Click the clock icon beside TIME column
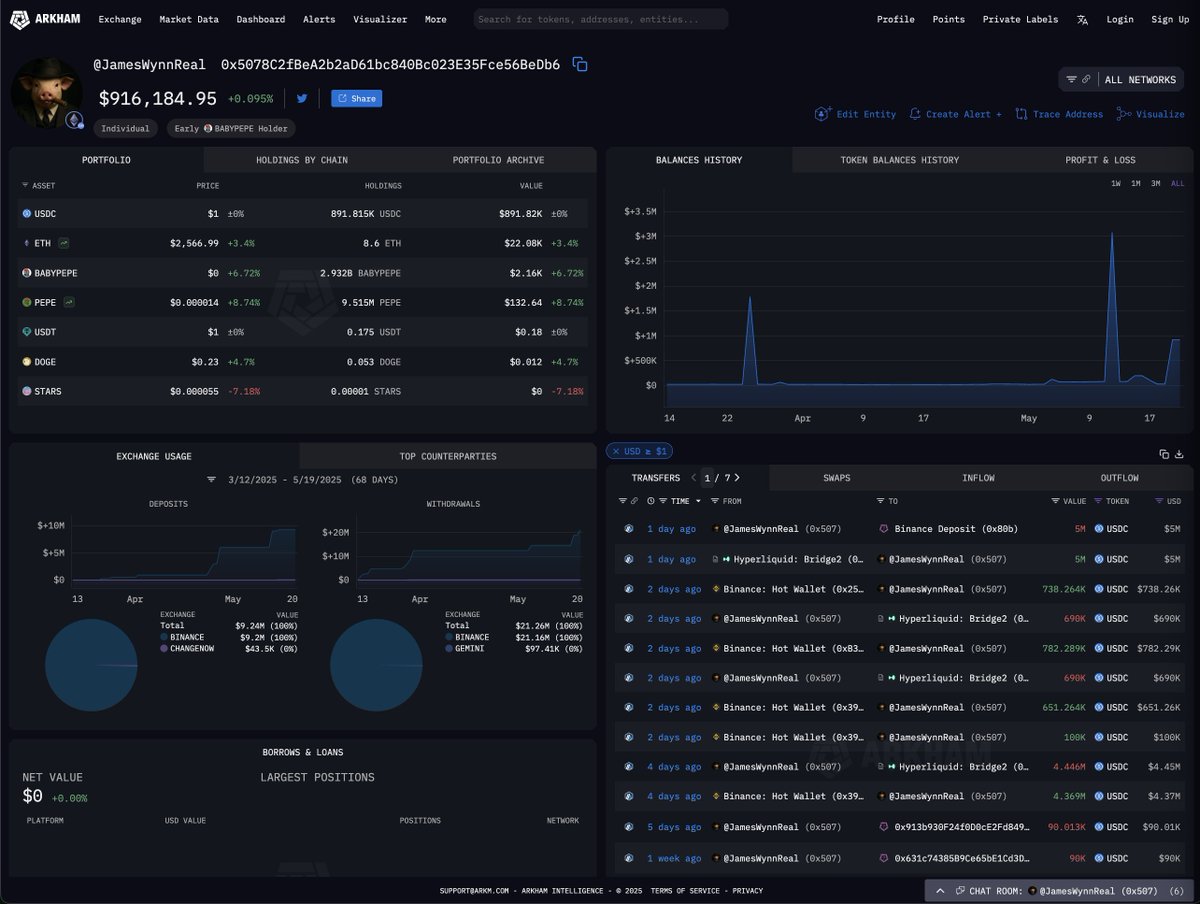Image resolution: width=1200 pixels, height=904 pixels. coord(651,501)
